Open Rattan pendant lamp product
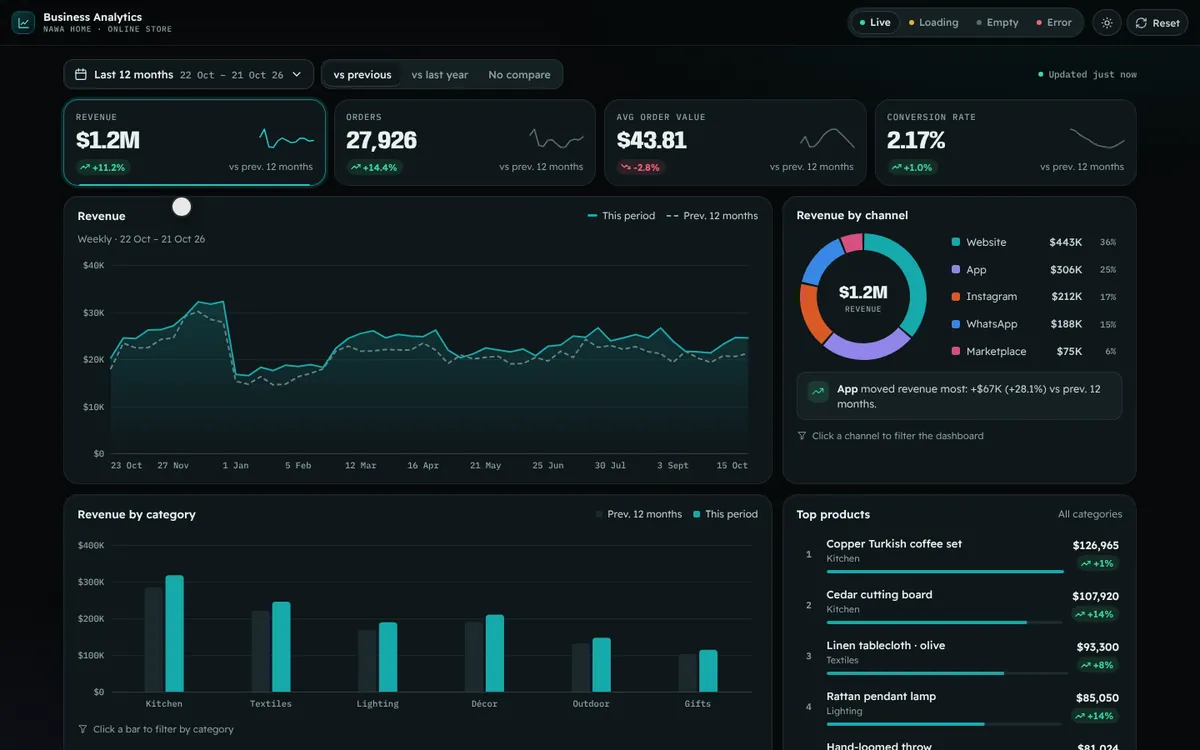Screen dimensions: 1200x750 [x=960, y=706]
